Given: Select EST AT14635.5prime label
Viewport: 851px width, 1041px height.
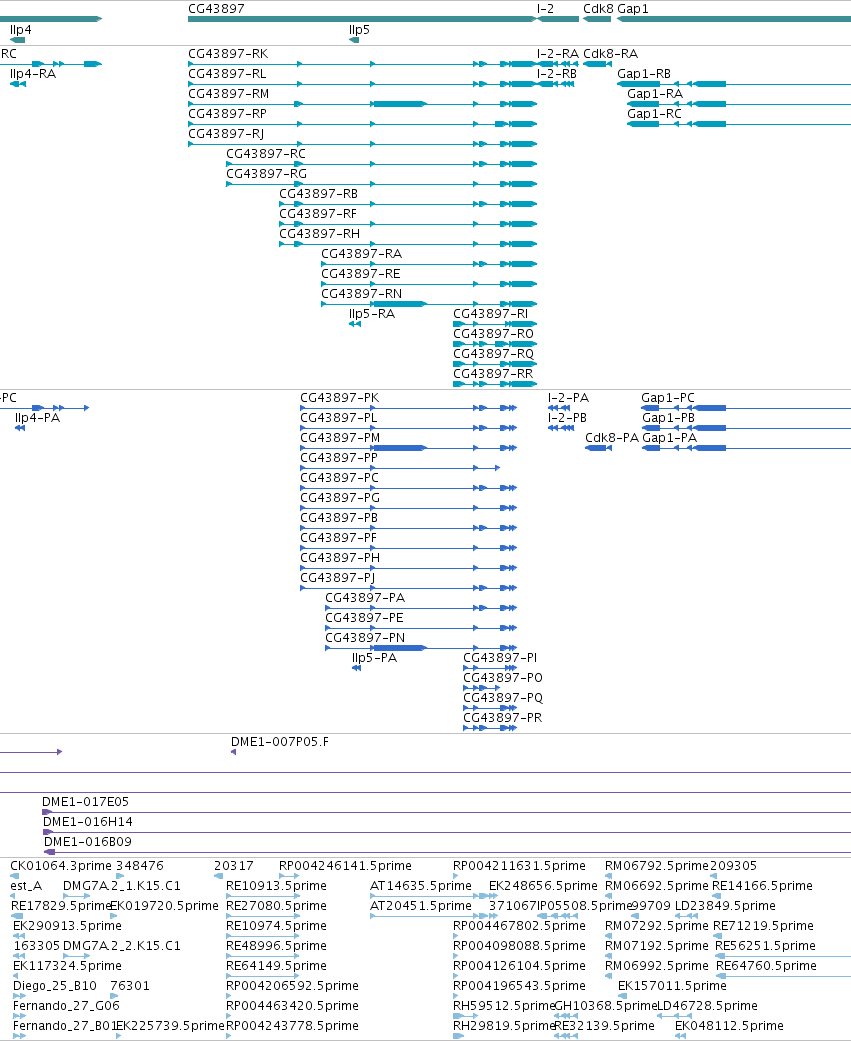Looking at the screenshot, I should point(421,886).
